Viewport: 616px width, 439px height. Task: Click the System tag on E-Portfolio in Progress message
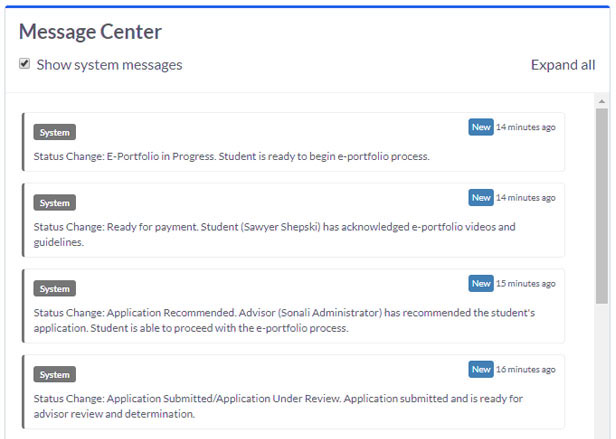click(55, 132)
